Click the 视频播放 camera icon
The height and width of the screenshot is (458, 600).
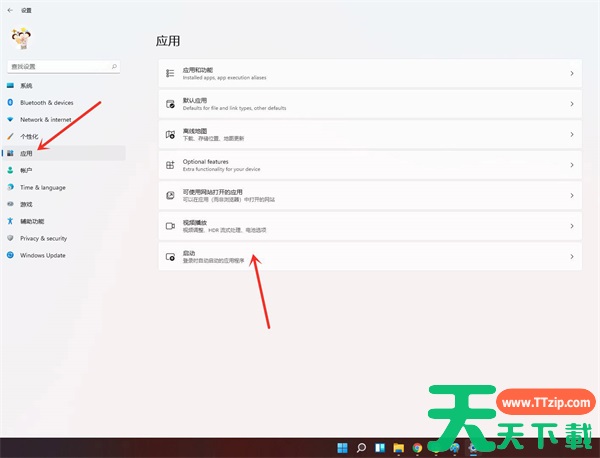(x=171, y=226)
